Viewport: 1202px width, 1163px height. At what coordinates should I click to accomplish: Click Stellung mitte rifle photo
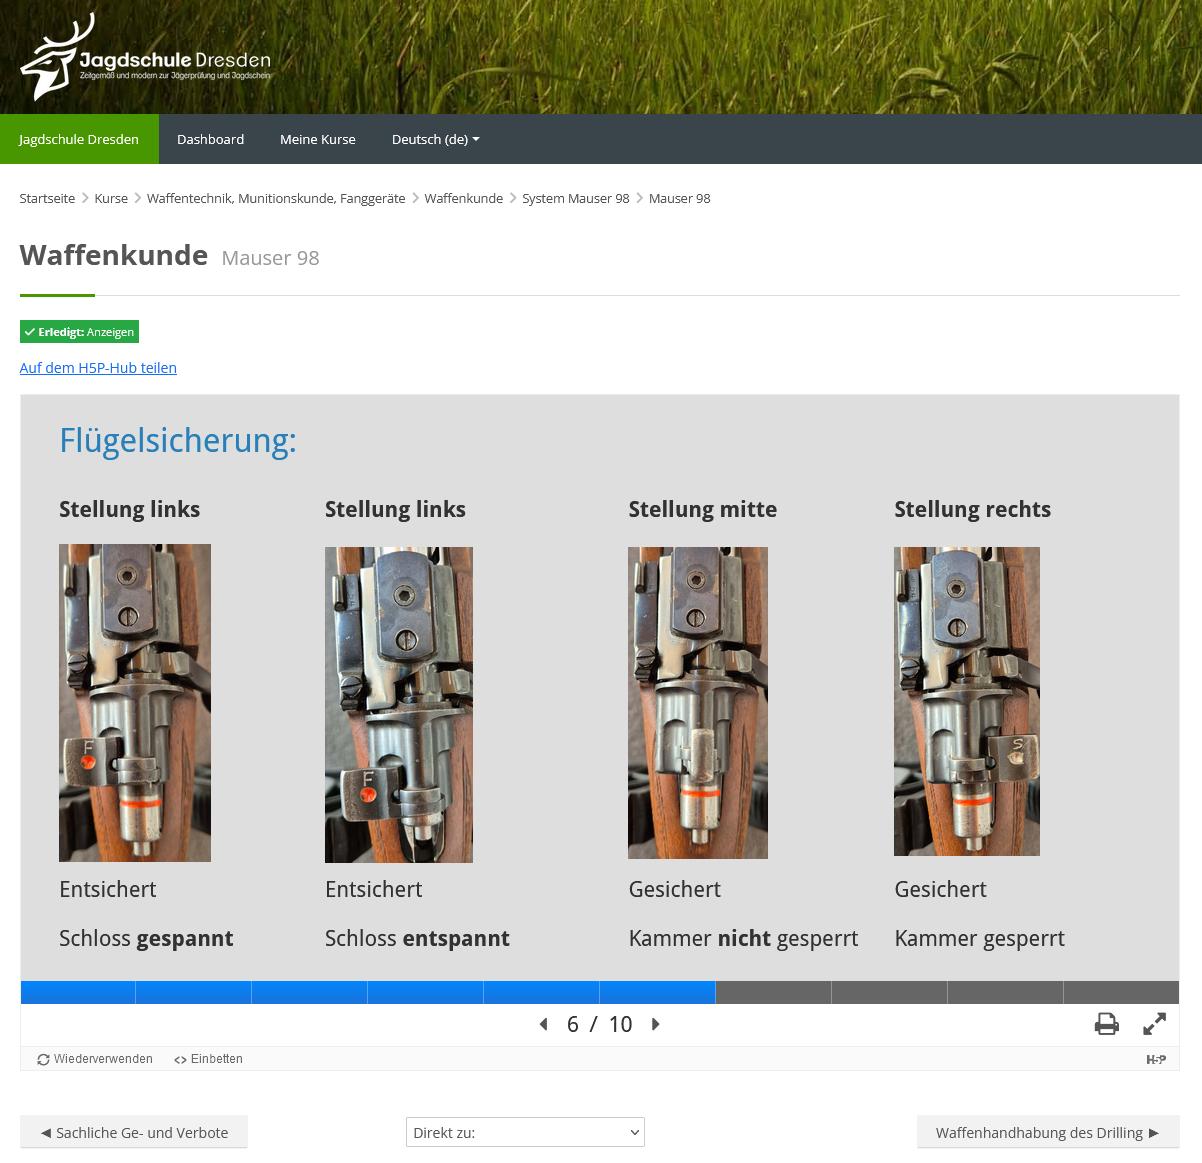coord(698,703)
